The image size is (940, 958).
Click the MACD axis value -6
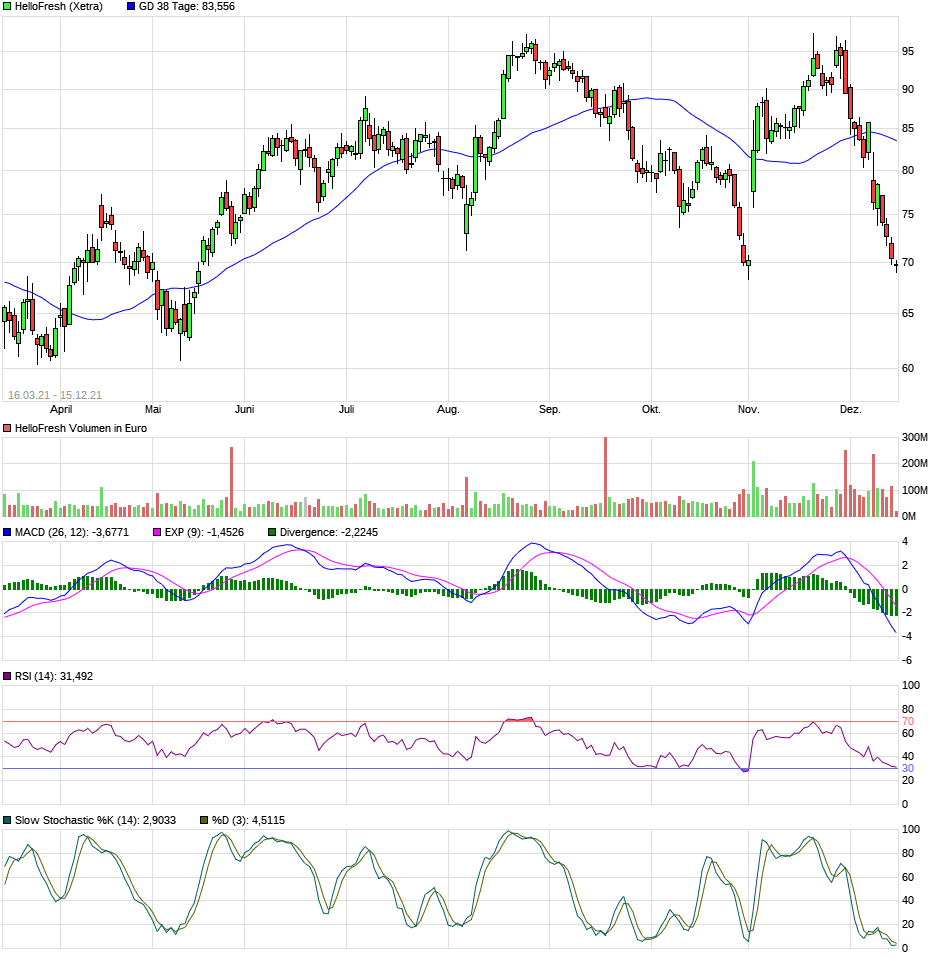[907, 660]
